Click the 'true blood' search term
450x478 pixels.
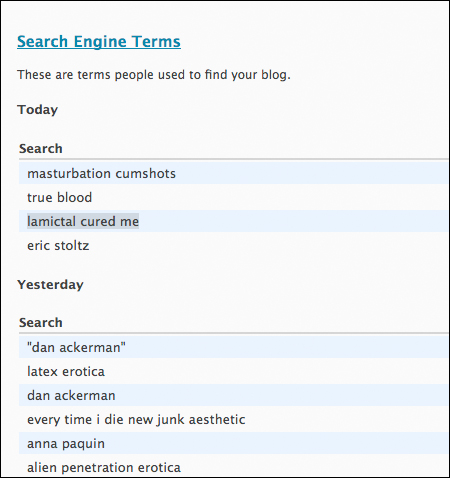pyautogui.click(x=59, y=197)
